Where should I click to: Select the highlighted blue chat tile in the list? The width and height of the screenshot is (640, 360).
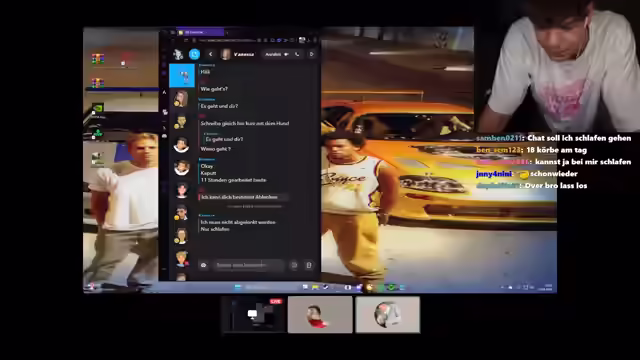[x=182, y=76]
